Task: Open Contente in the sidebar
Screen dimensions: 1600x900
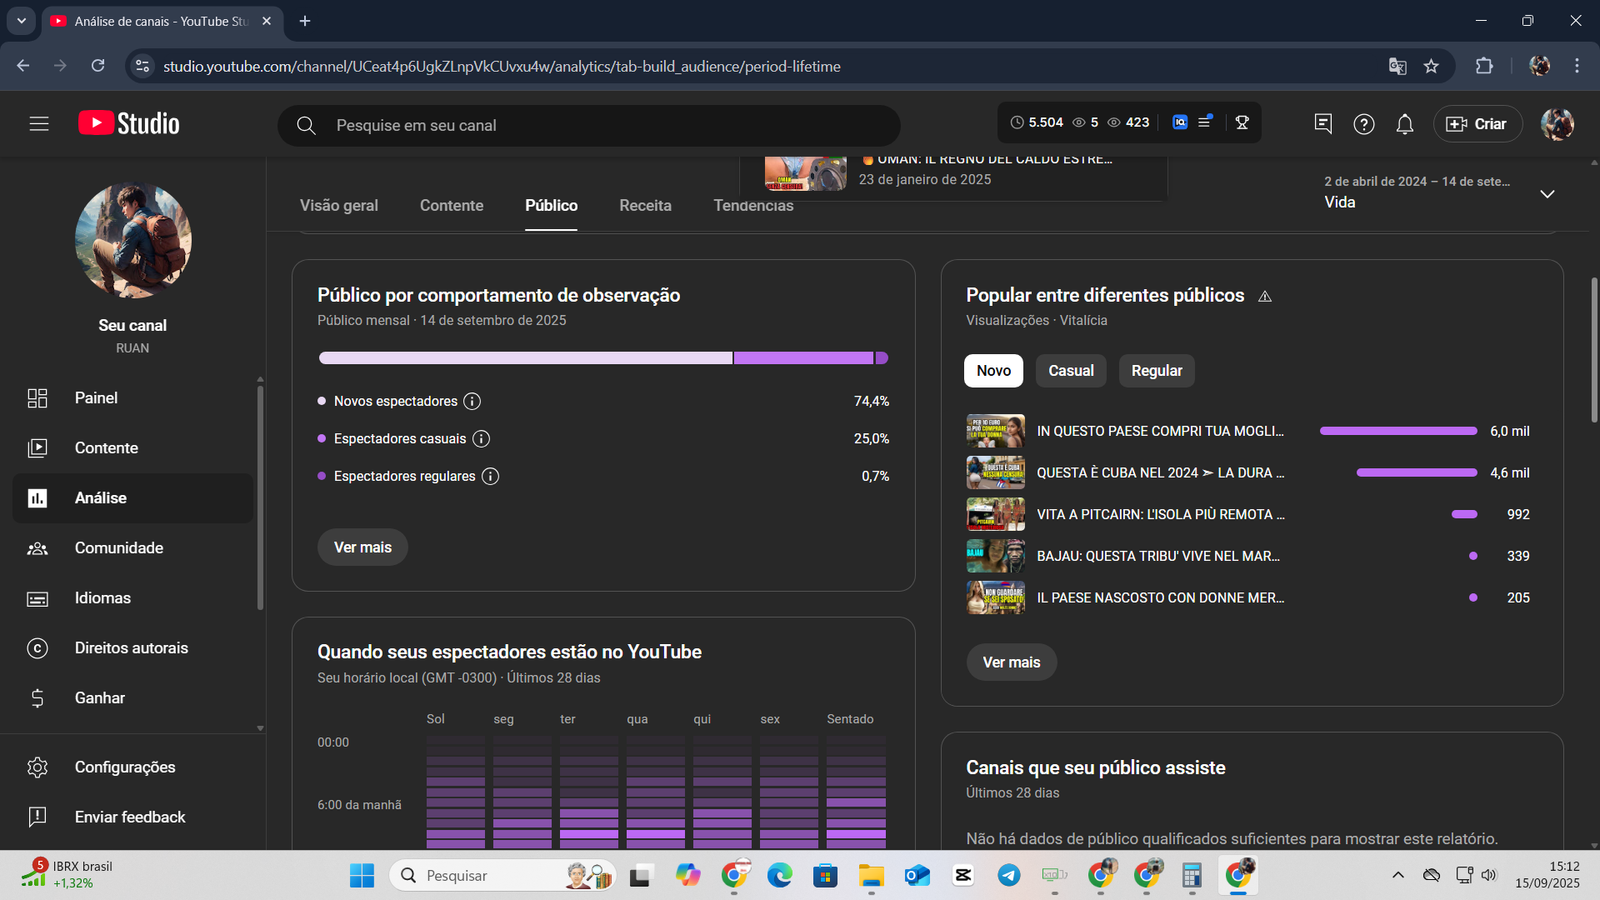Action: (x=133, y=448)
